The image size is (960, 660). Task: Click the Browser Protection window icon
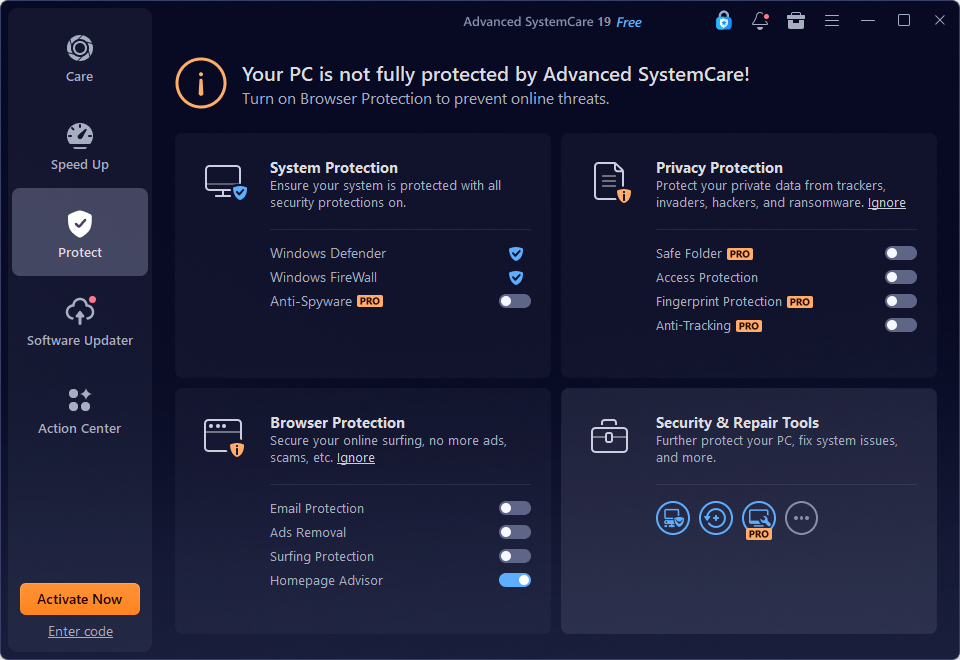coord(224,437)
